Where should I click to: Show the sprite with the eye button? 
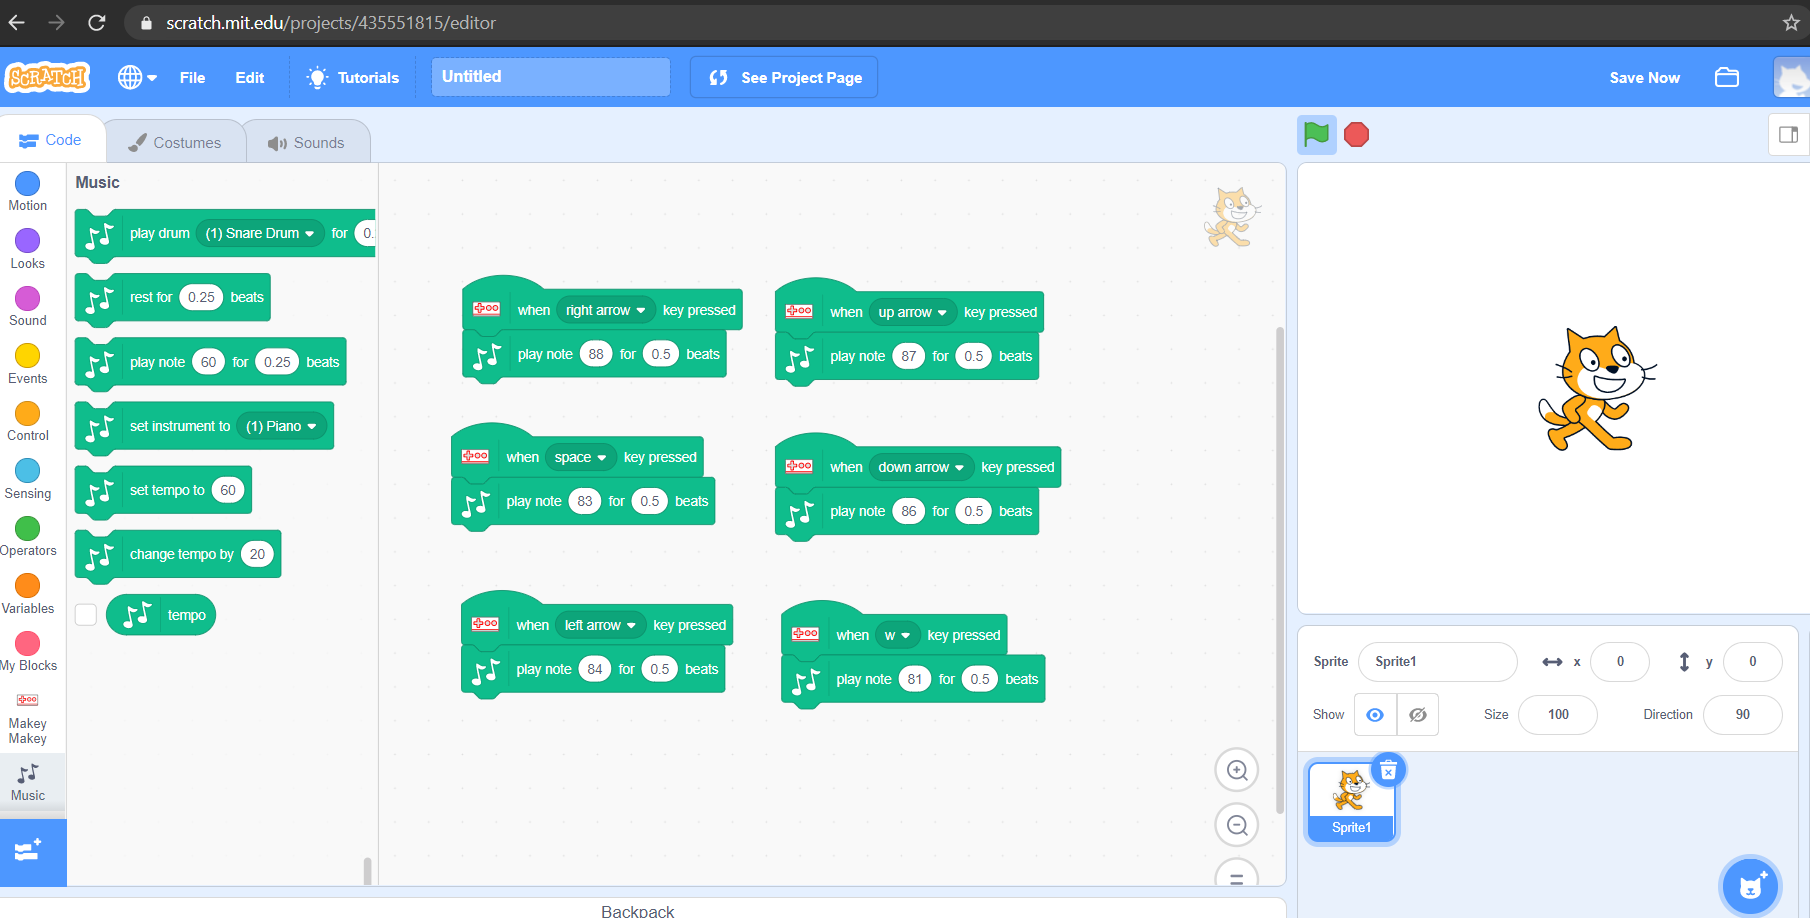coord(1375,715)
